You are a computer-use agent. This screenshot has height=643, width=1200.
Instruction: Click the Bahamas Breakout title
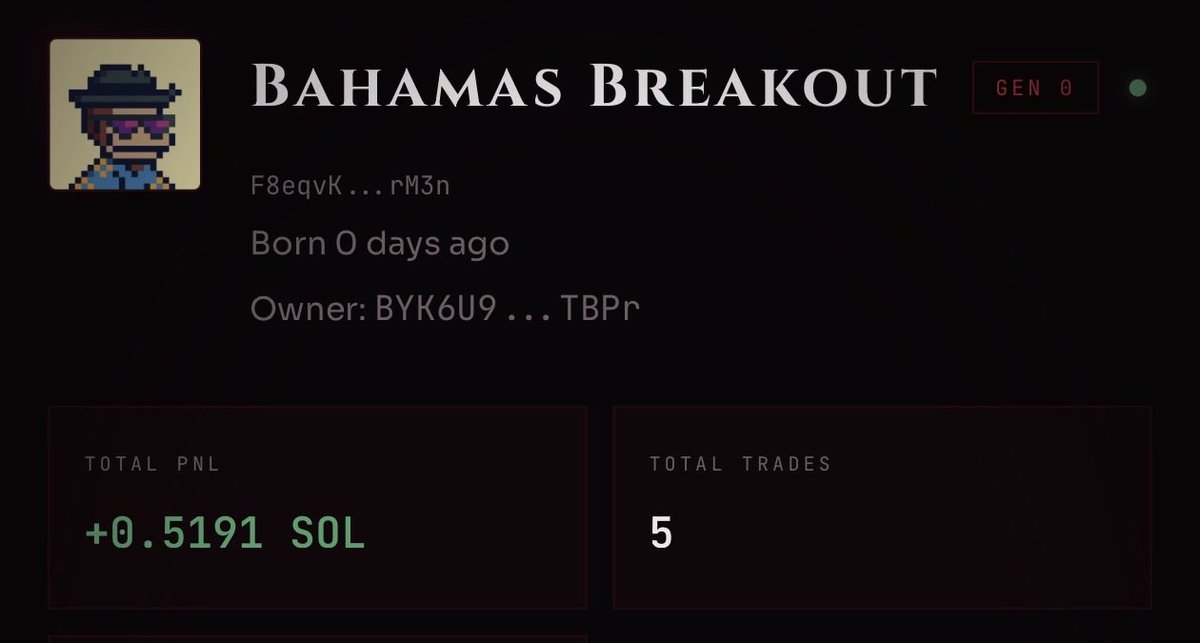point(594,87)
